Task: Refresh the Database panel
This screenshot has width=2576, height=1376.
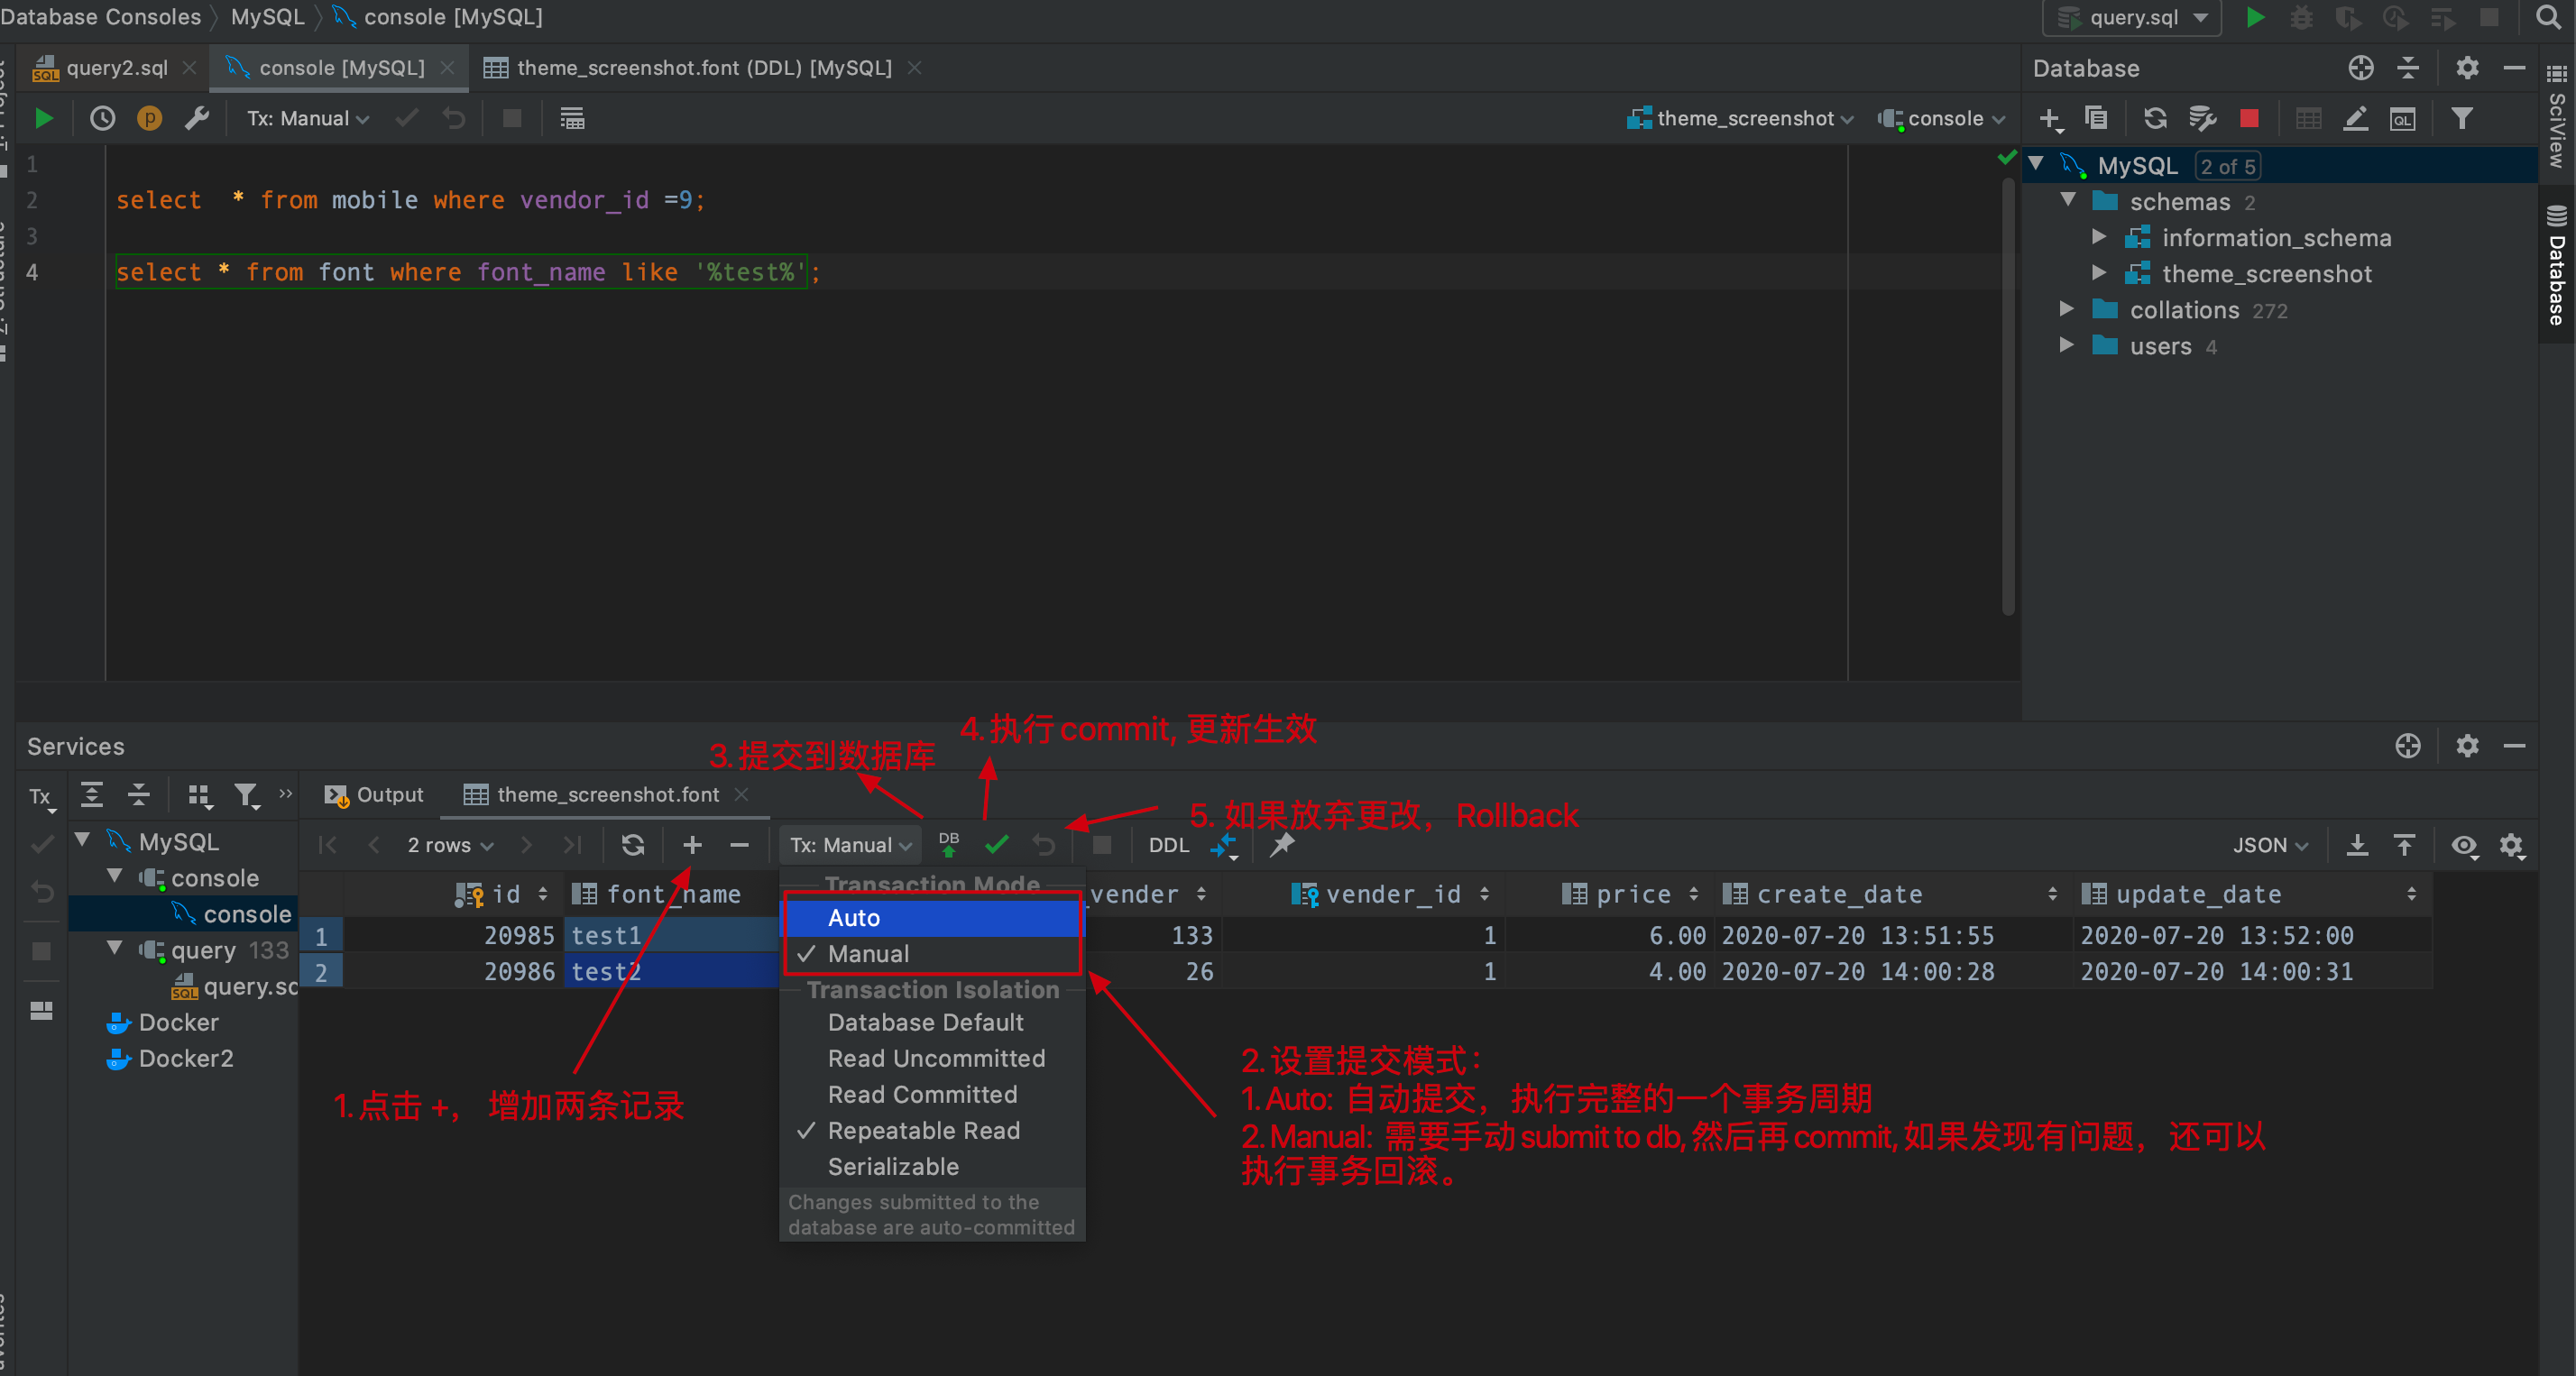Action: 2155,118
